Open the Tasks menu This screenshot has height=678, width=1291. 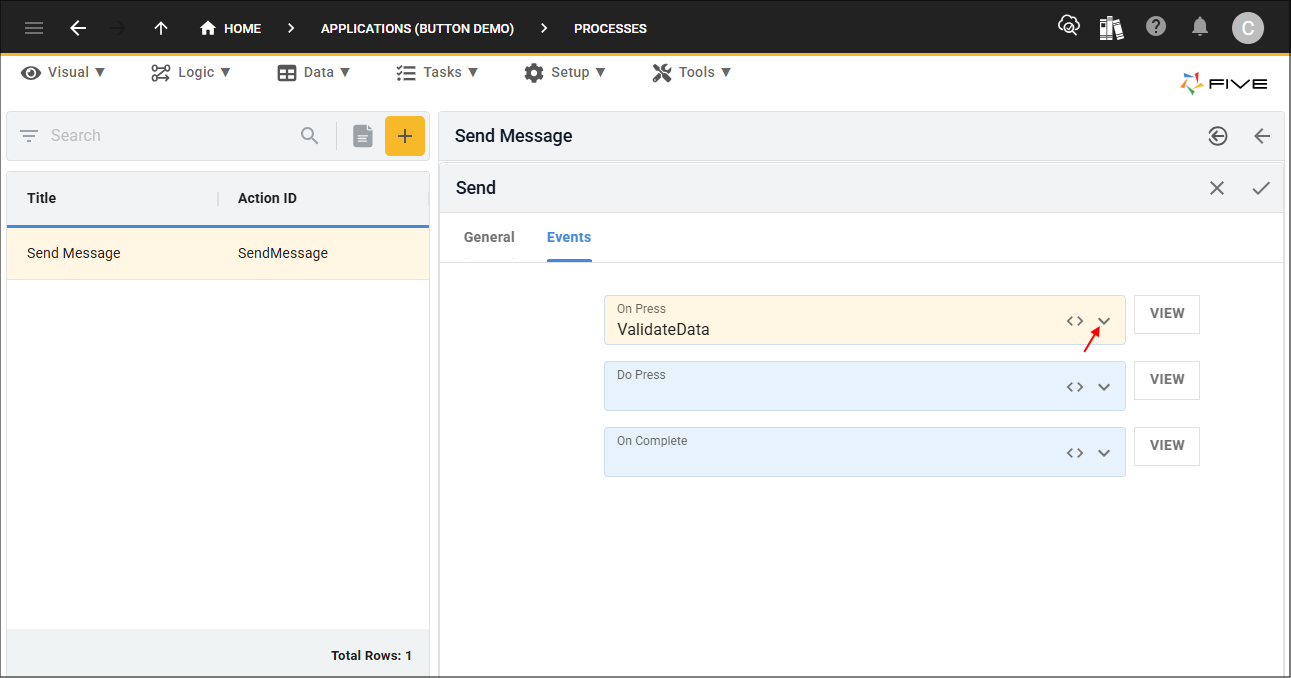(437, 72)
